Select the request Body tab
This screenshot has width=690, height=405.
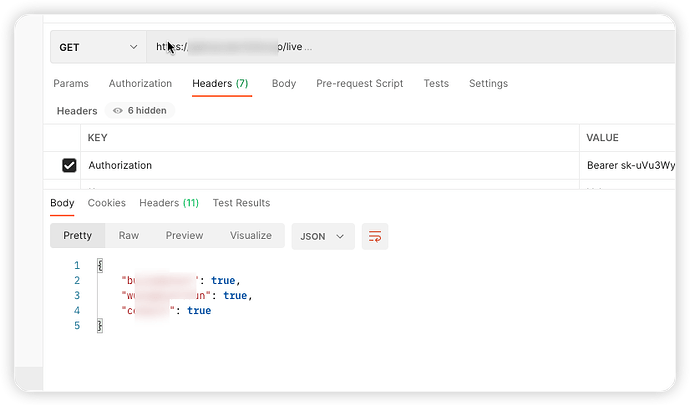coord(284,83)
